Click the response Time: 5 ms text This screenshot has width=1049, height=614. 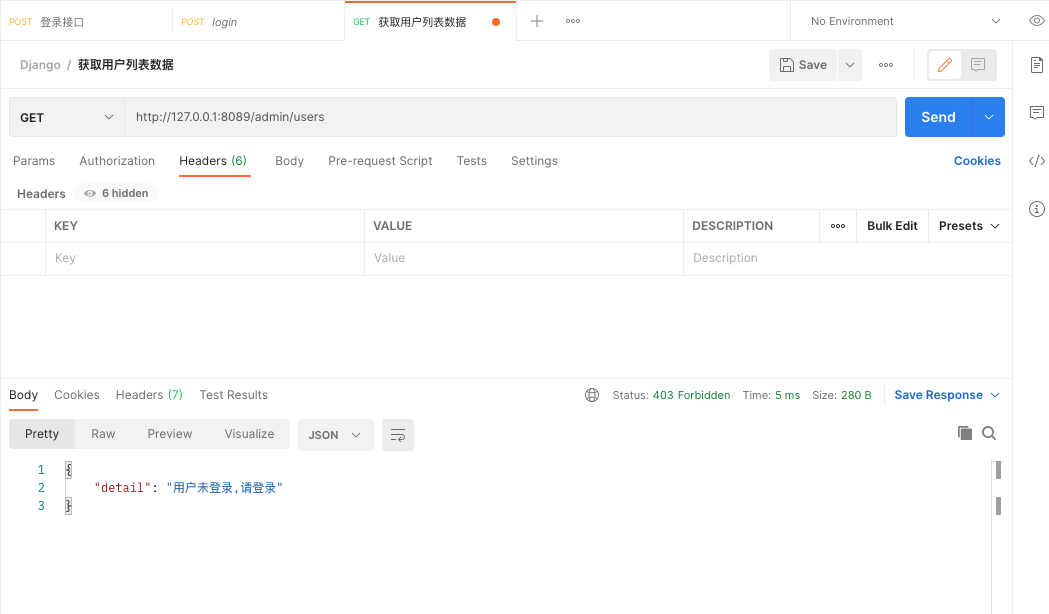click(771, 395)
